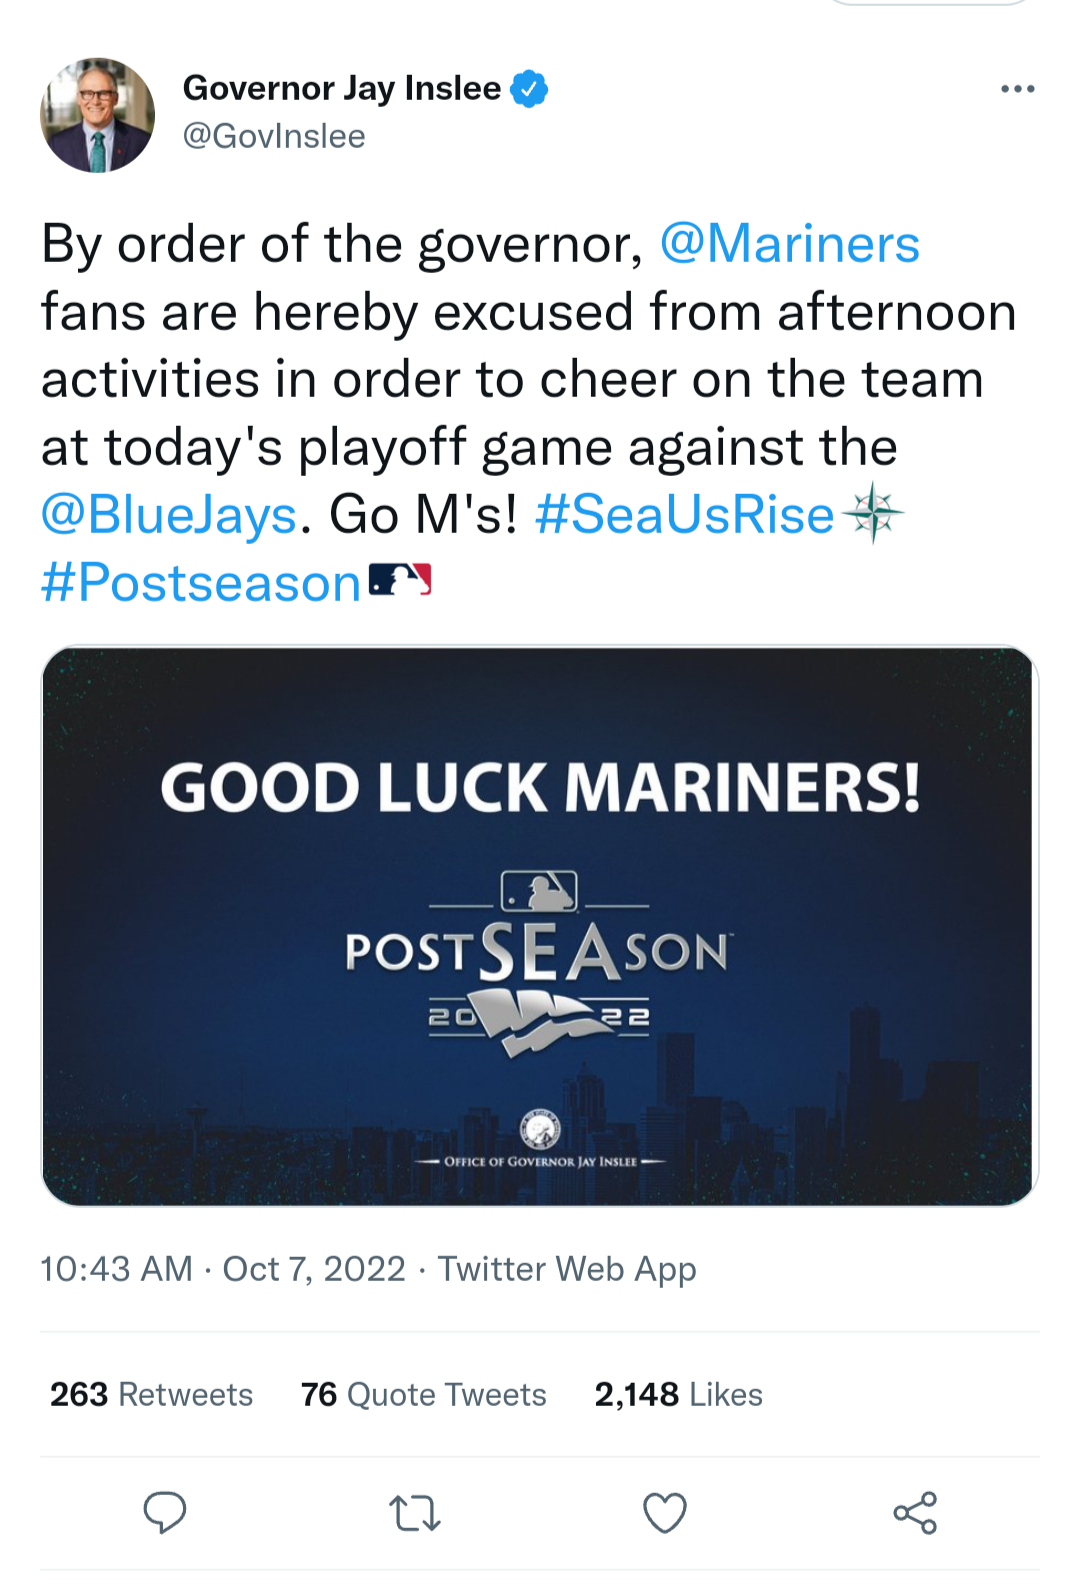Like the tweet with the heart icon
Image resolution: width=1080 pixels, height=1594 pixels.
[x=665, y=1513]
